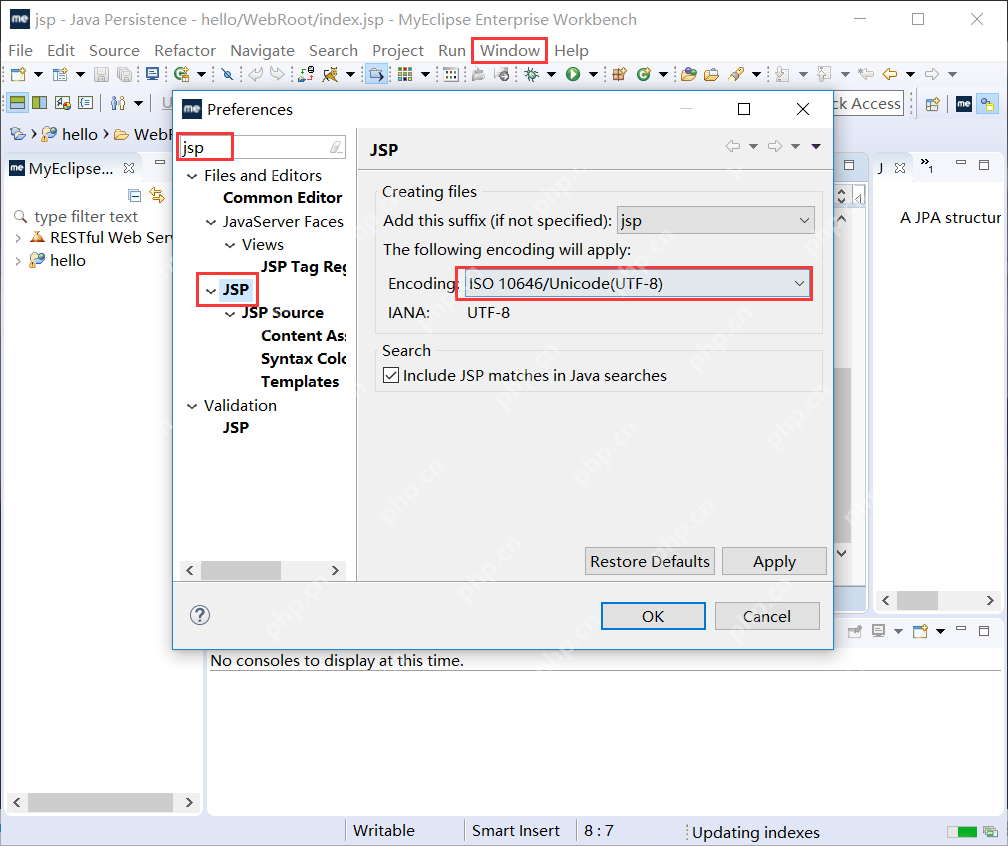The height and width of the screenshot is (846, 1008).
Task: Collapse the Files and Editors tree node
Action: pos(193,176)
